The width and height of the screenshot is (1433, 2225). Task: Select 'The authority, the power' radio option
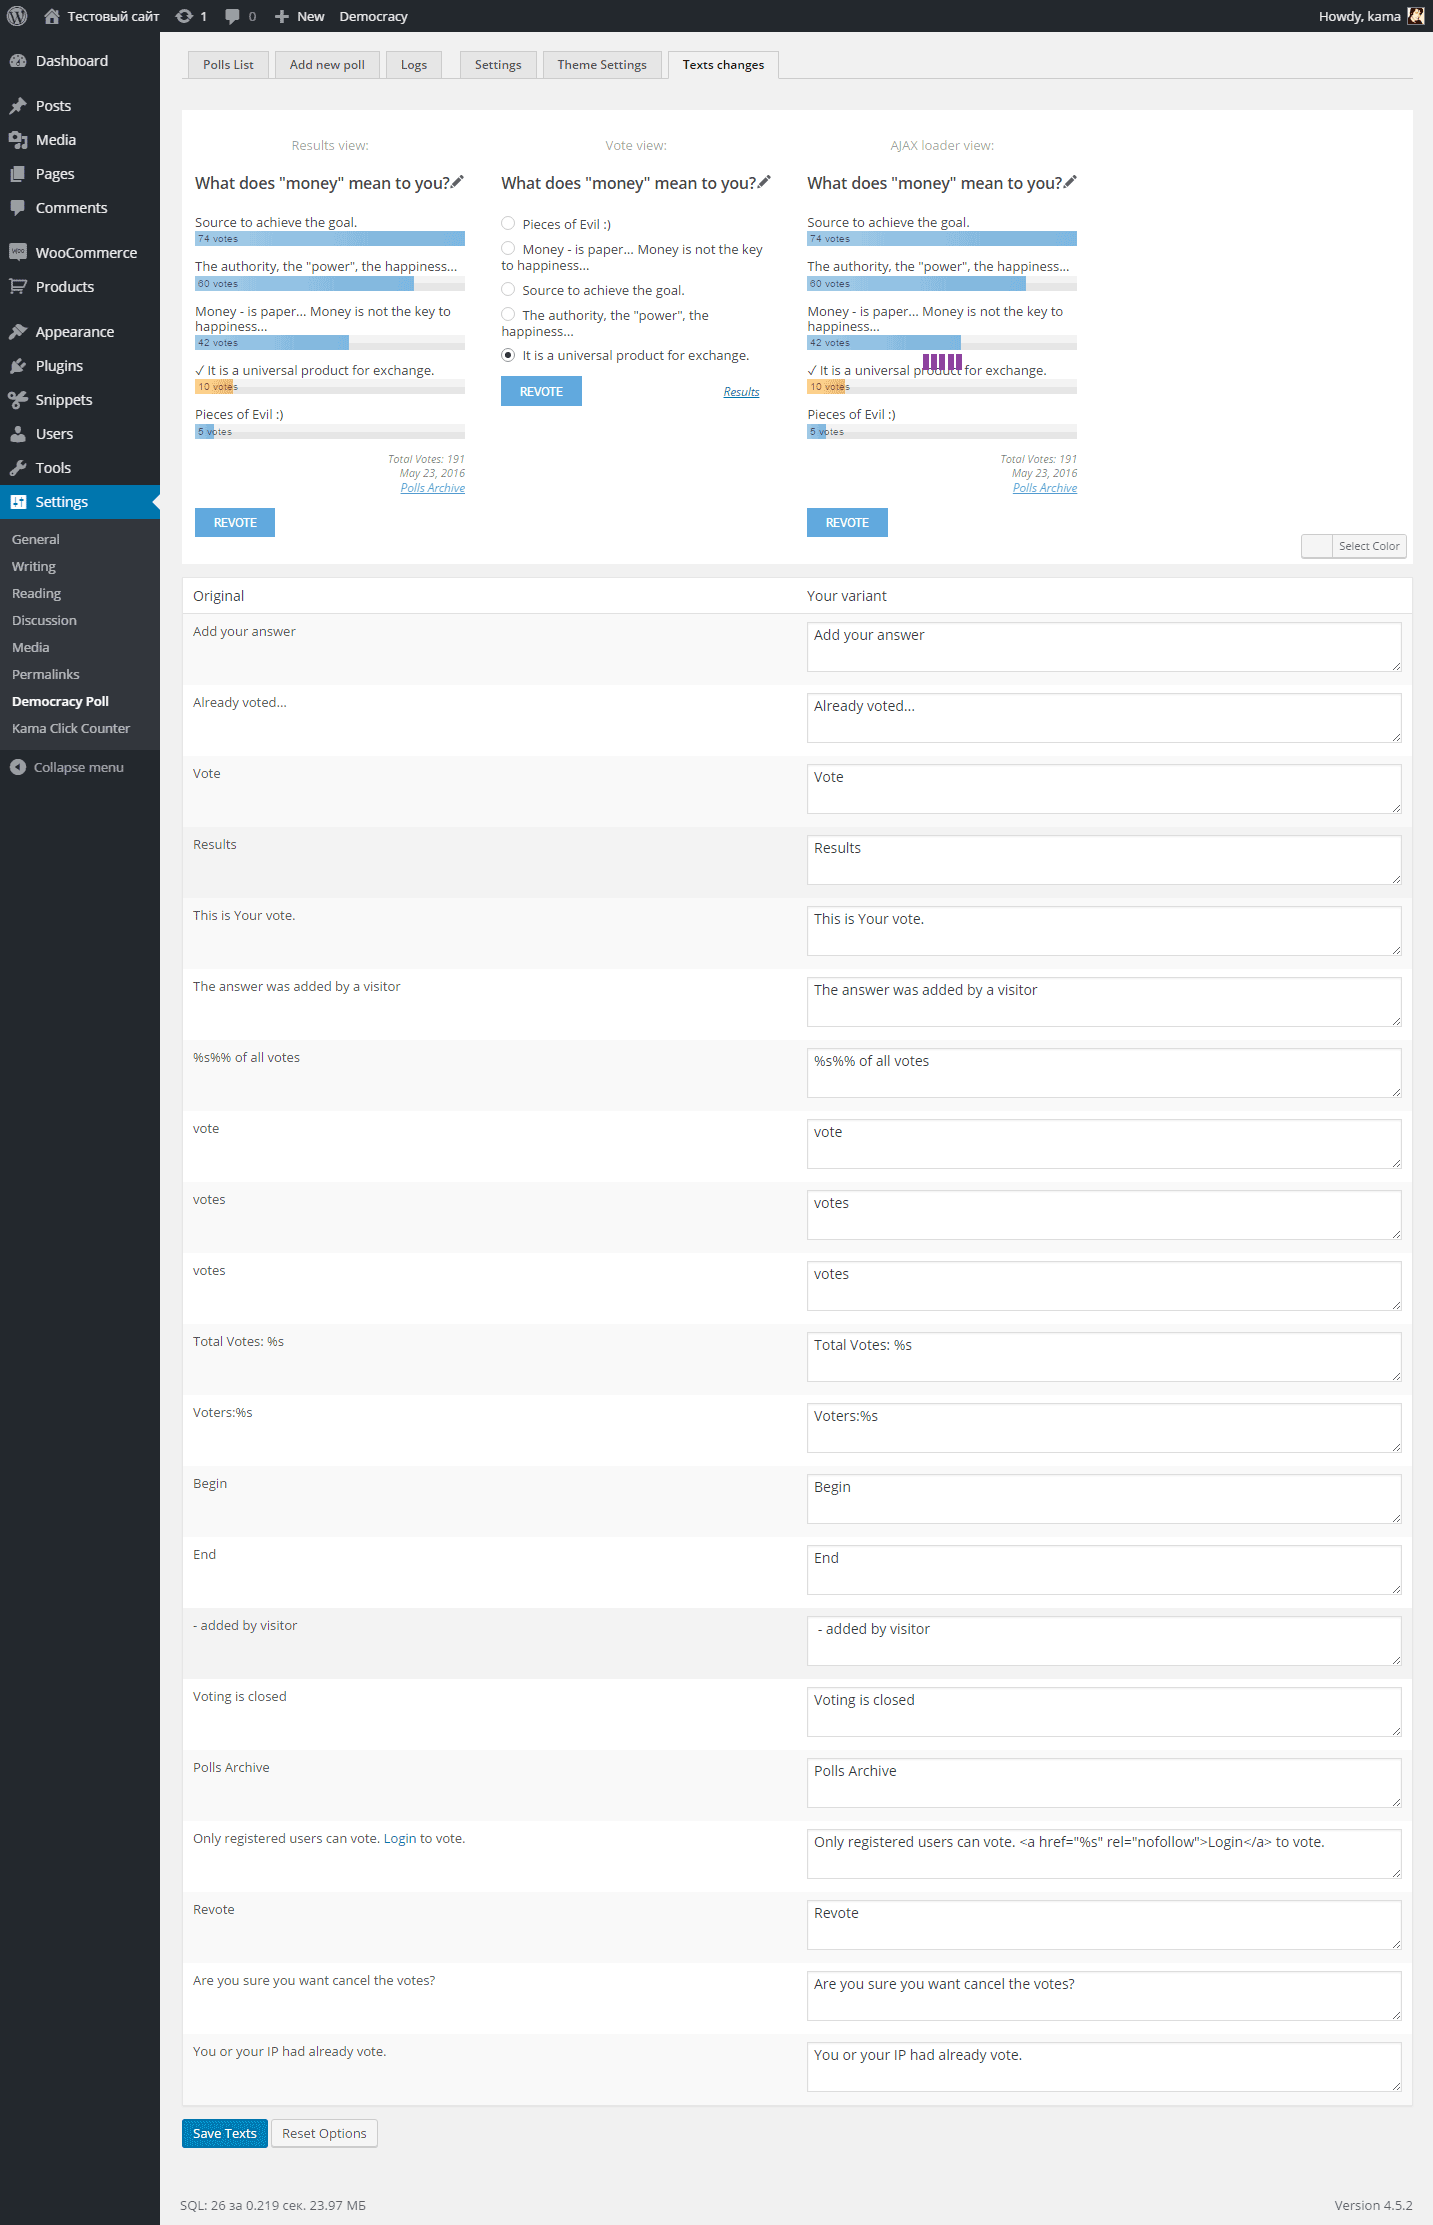coord(508,314)
